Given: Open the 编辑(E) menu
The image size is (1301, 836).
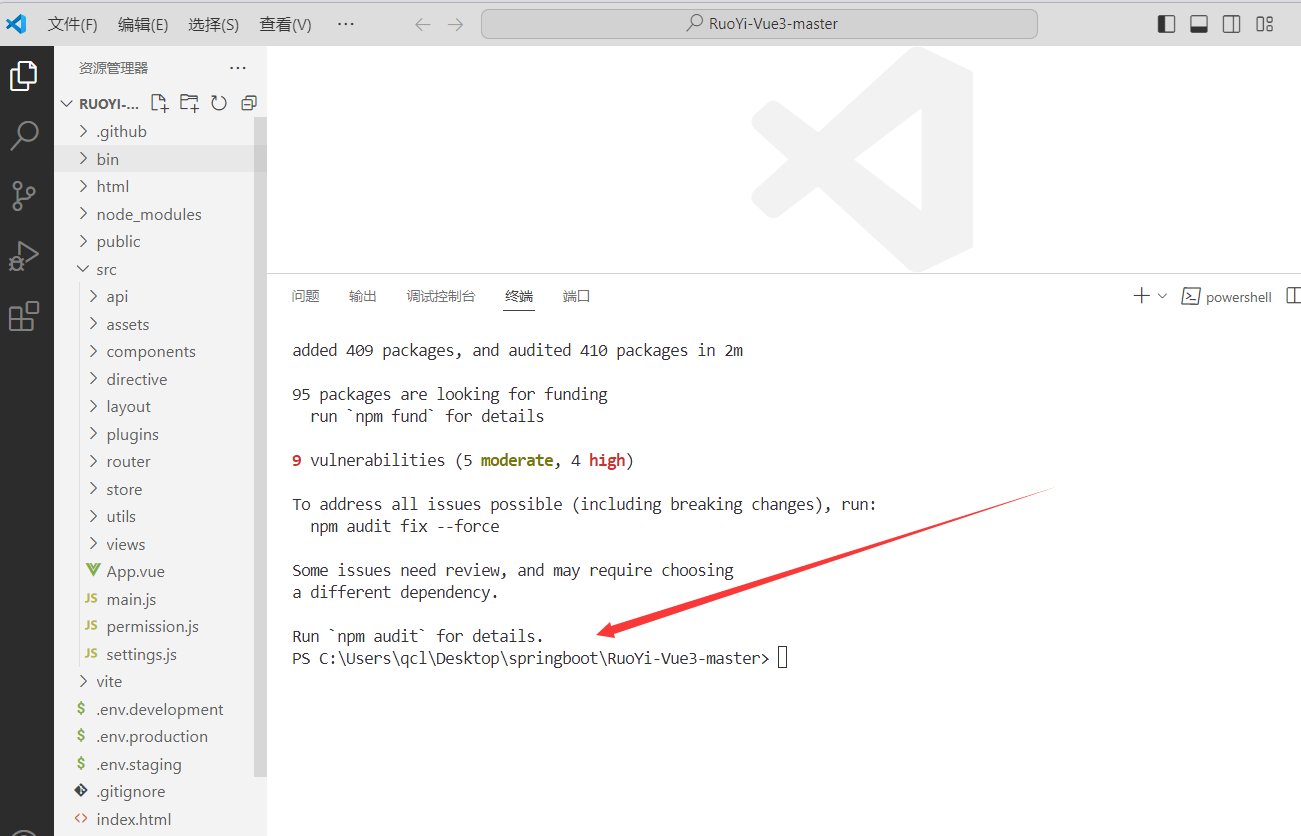Looking at the screenshot, I should pos(143,24).
